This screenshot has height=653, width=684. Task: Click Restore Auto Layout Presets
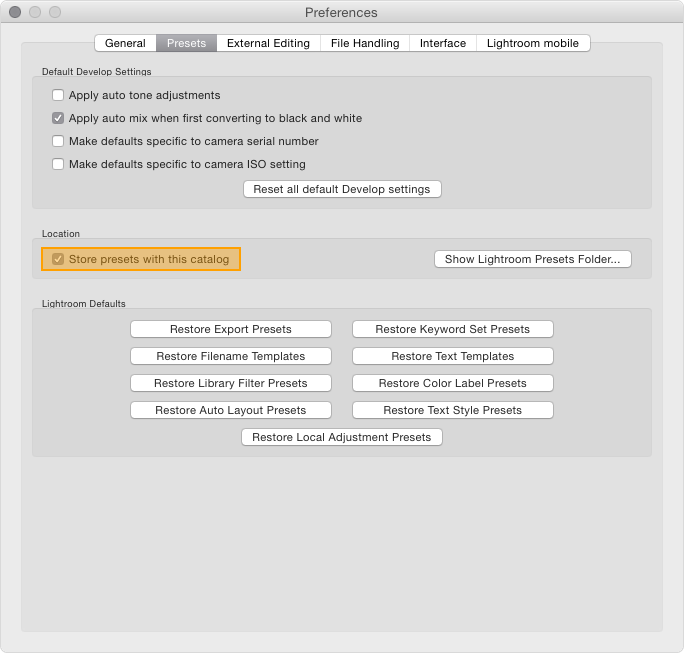pyautogui.click(x=231, y=410)
